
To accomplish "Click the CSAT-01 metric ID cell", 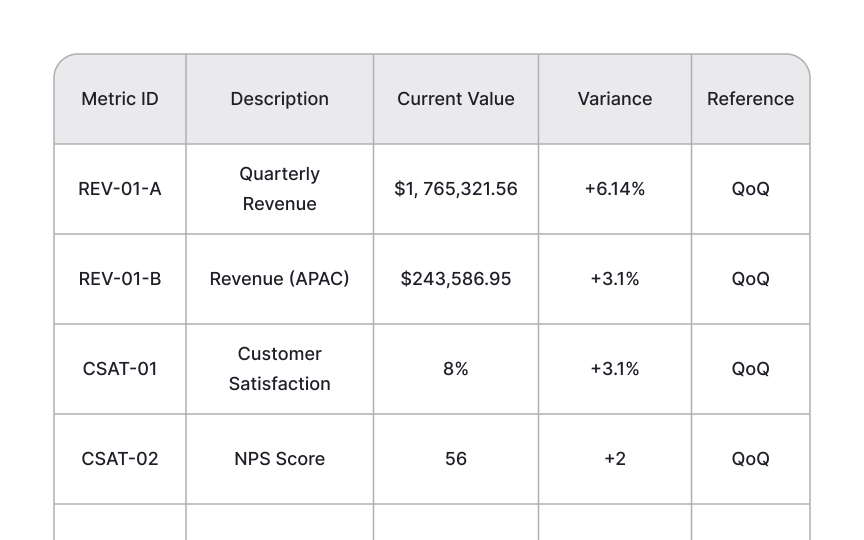I will (x=120, y=369).
